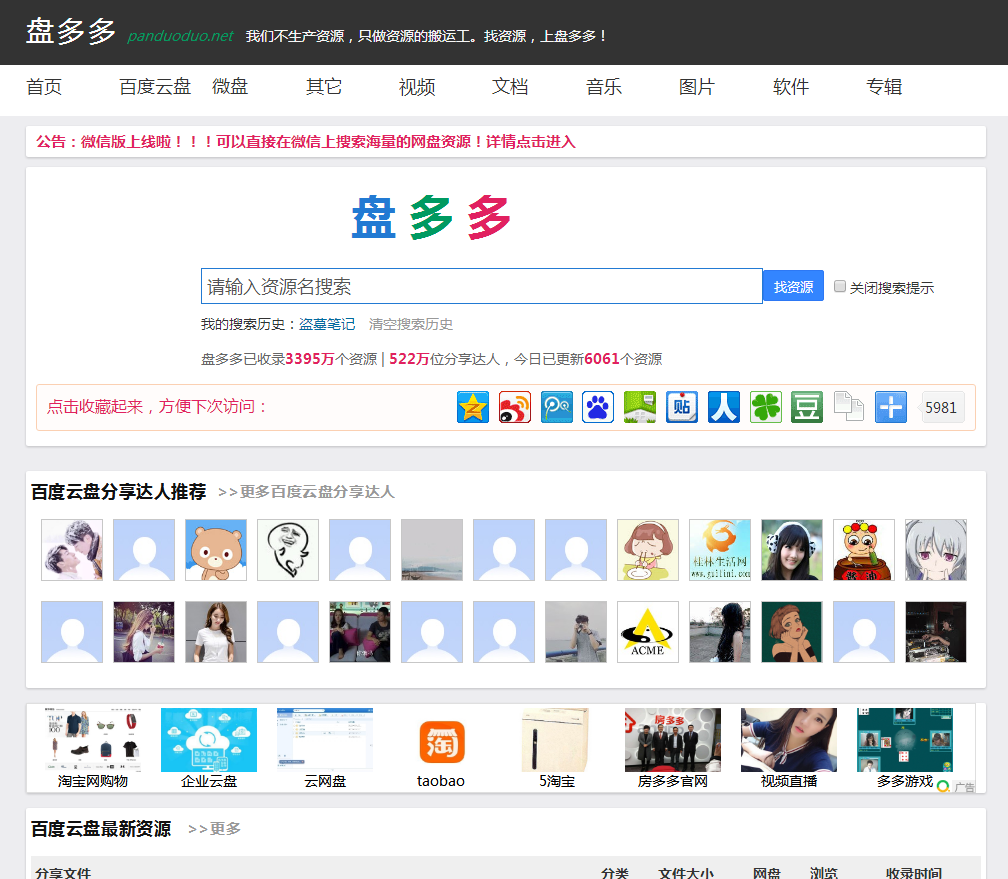Open the 专辑 nav item

coord(884,87)
